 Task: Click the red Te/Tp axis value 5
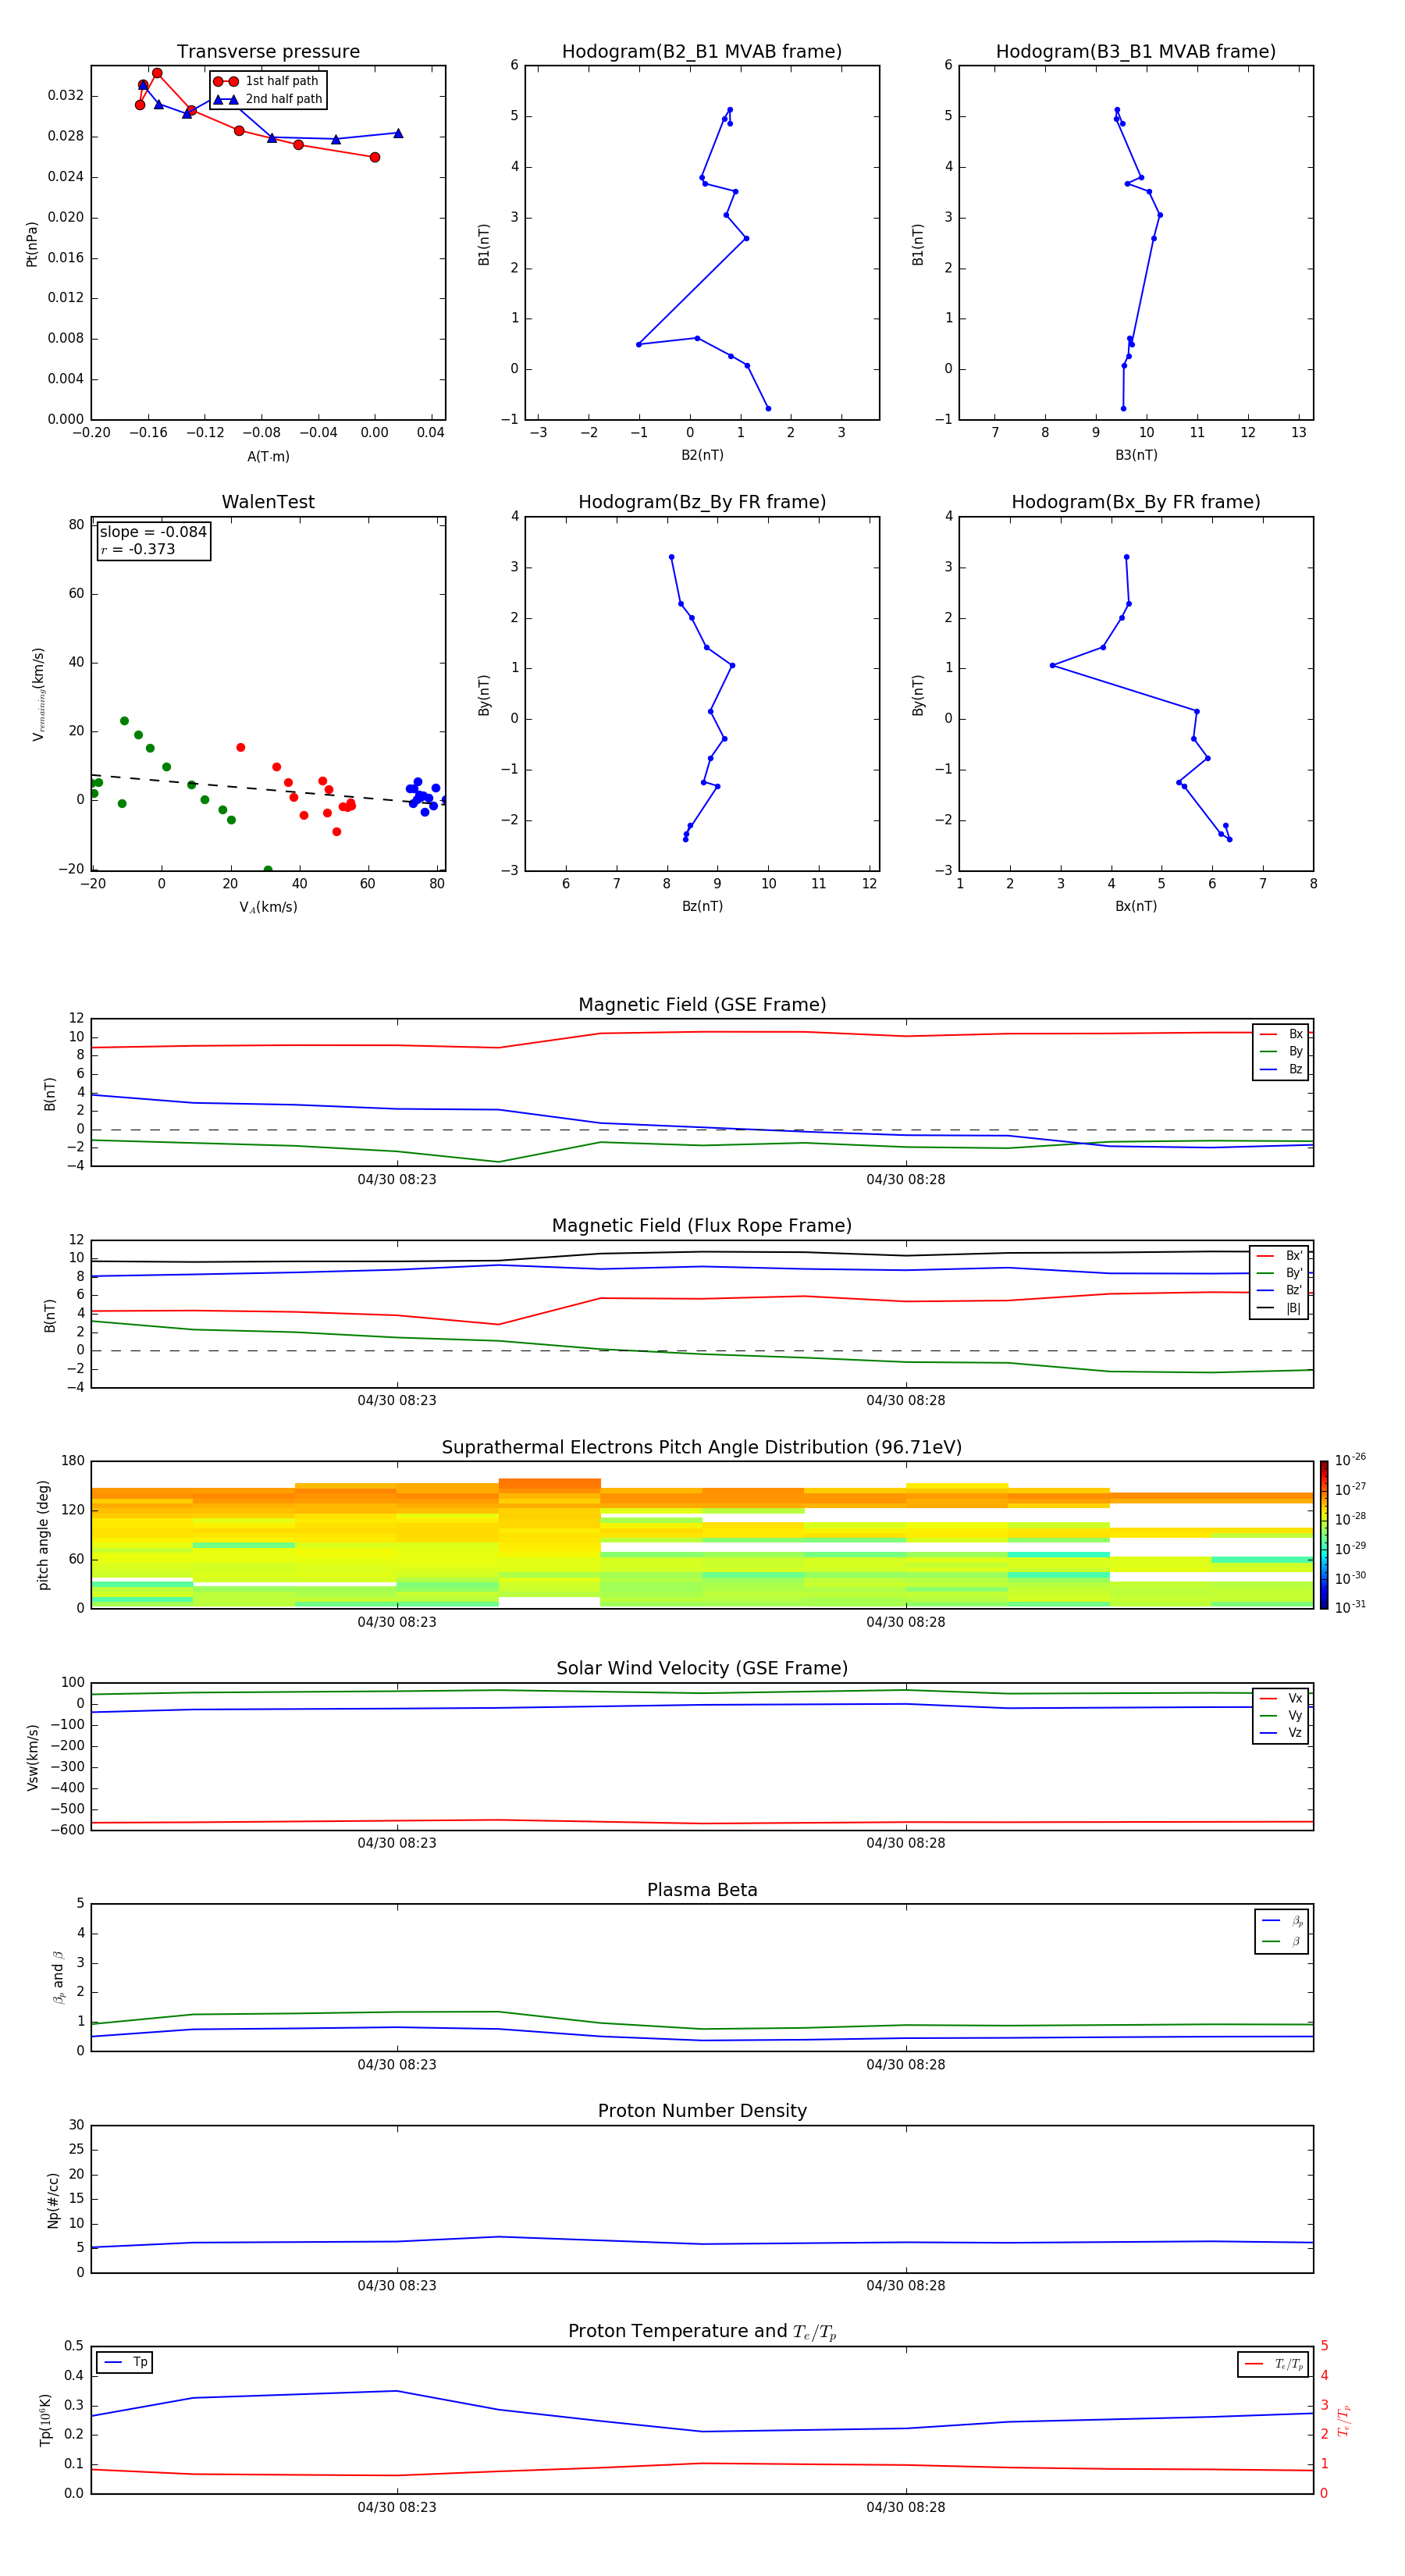1324,2346
